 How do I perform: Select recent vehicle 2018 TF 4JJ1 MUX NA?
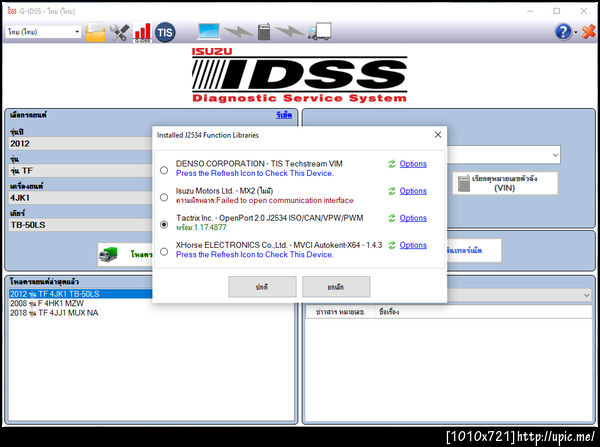(54, 313)
